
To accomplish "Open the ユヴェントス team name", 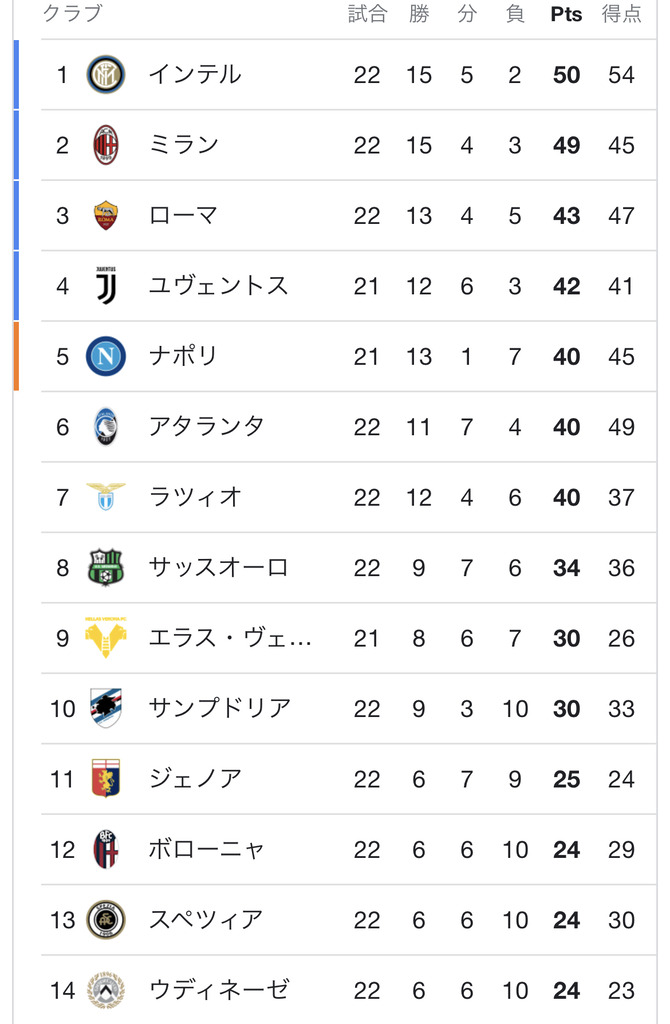I will (218, 286).
